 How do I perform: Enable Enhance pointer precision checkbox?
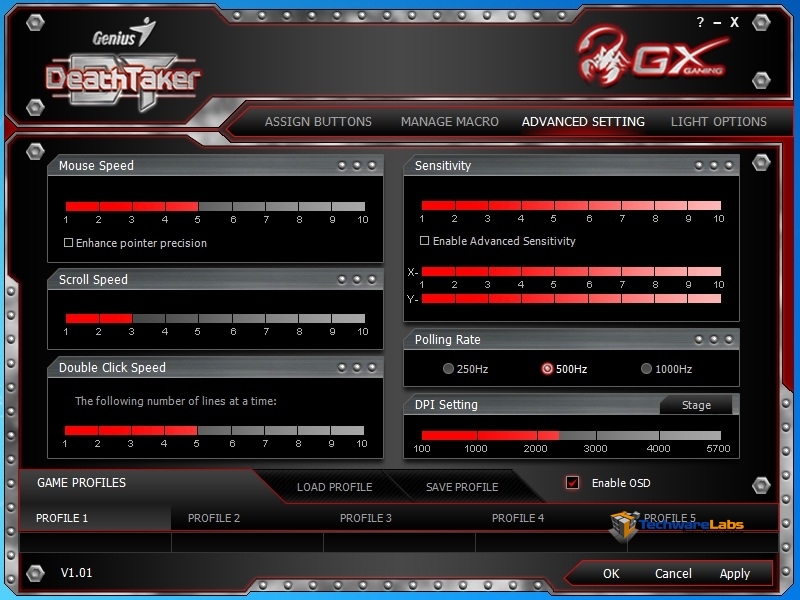tap(68, 242)
